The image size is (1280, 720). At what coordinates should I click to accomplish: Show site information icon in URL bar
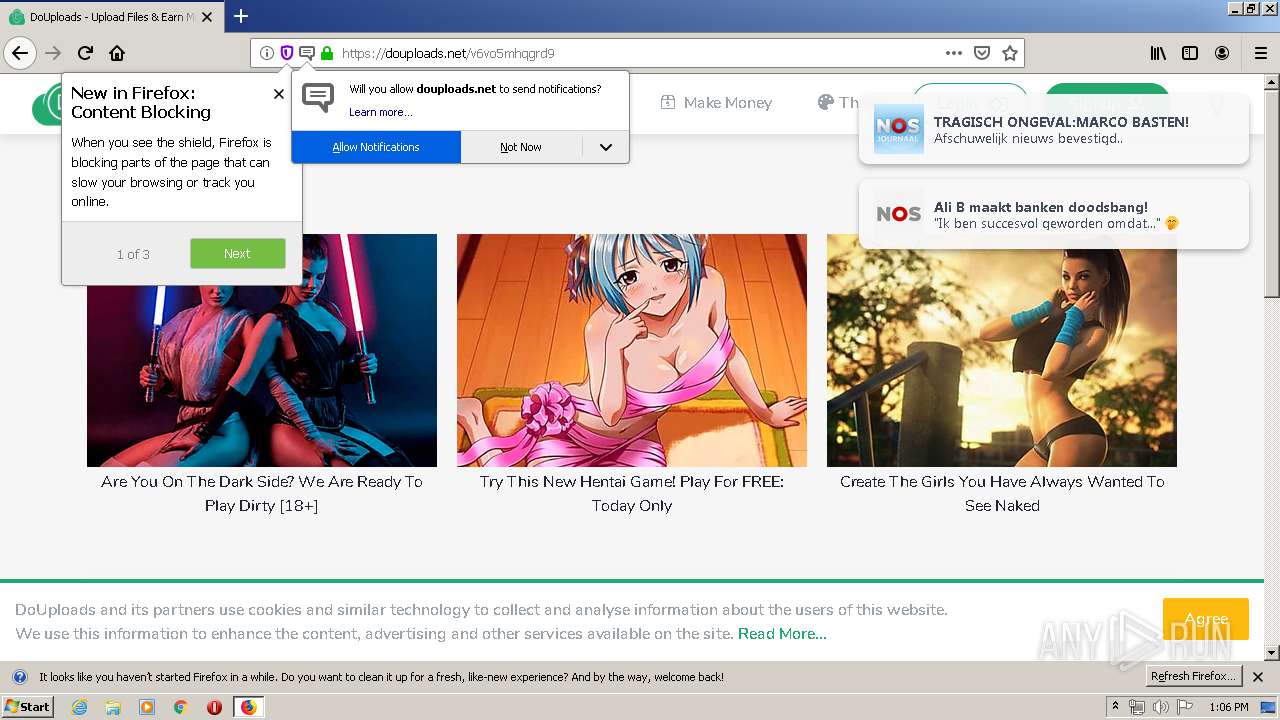point(267,53)
